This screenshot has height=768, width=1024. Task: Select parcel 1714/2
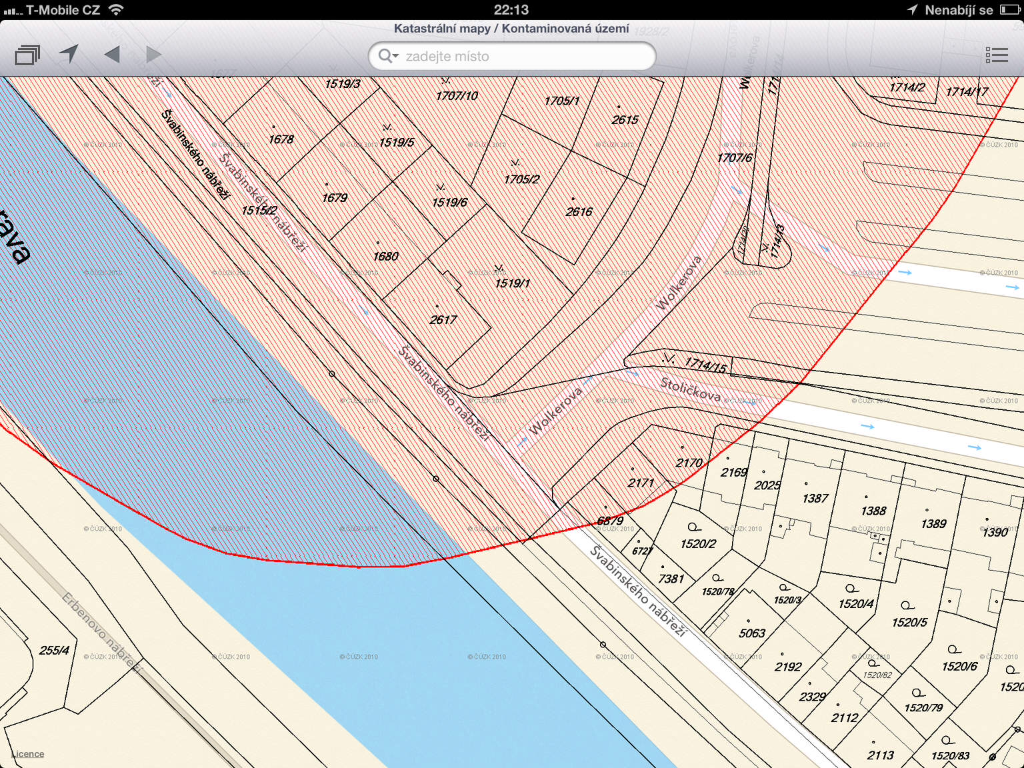[x=908, y=87]
